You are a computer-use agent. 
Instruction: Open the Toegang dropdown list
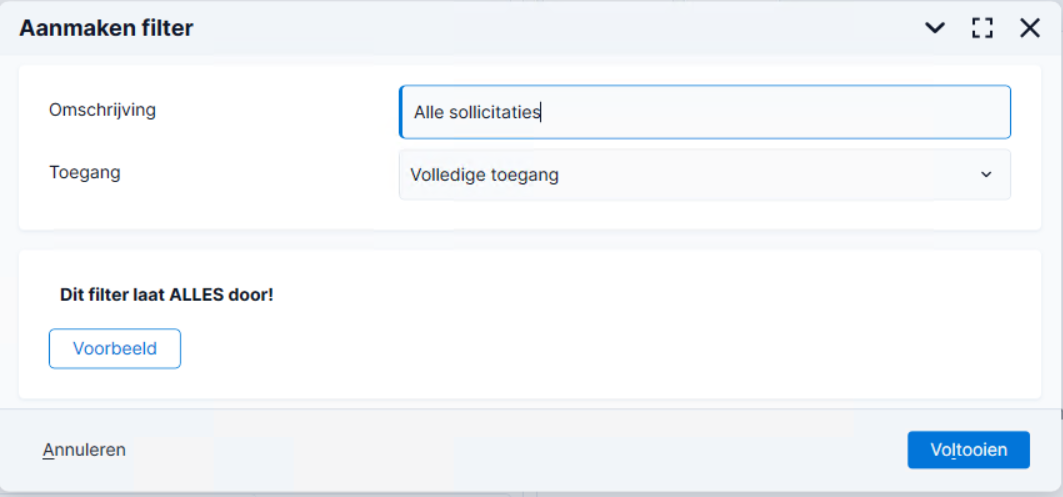coord(705,175)
